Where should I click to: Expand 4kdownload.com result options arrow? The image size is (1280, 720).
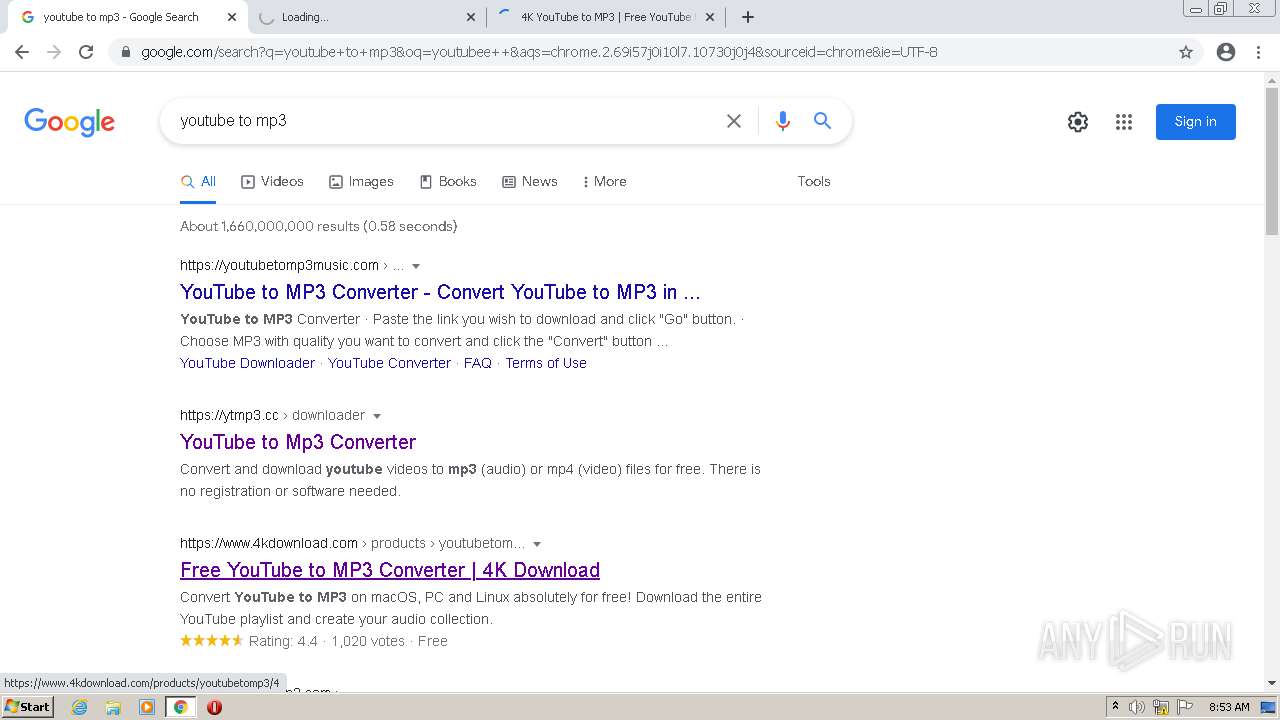[537, 544]
